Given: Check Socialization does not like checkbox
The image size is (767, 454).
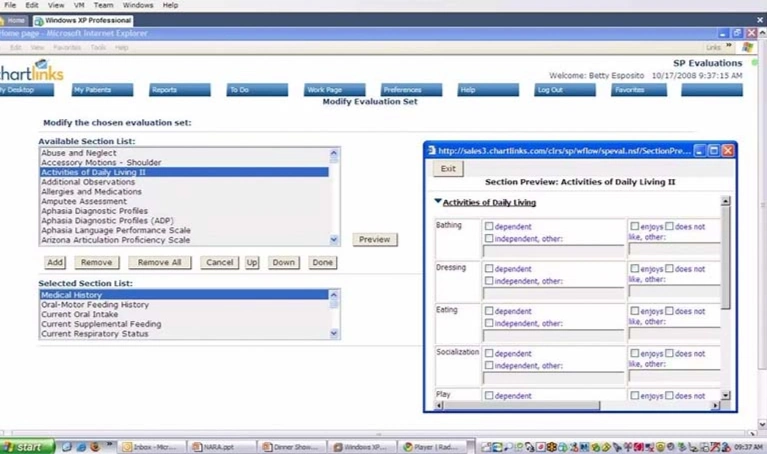Looking at the screenshot, I should [669, 353].
